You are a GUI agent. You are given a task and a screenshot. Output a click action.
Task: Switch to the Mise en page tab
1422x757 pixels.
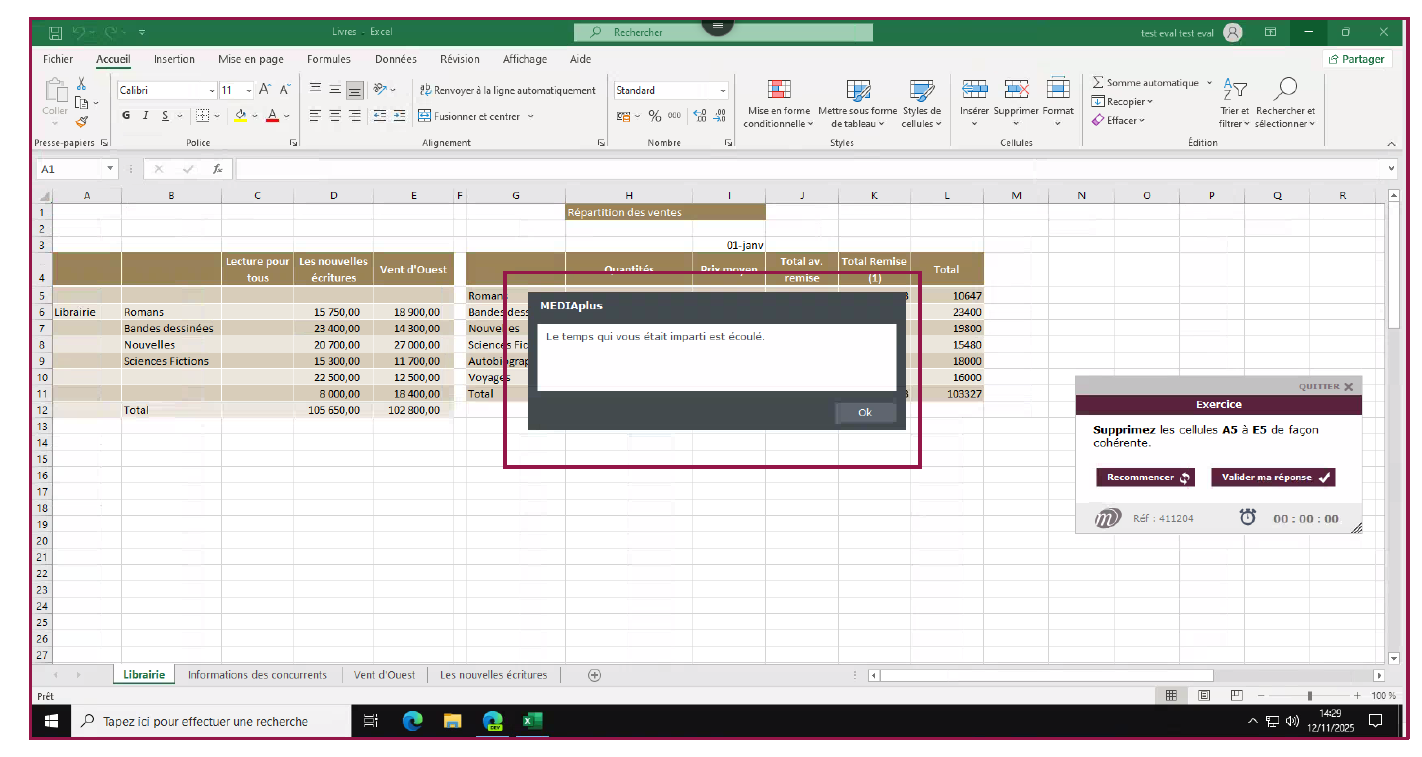click(251, 59)
